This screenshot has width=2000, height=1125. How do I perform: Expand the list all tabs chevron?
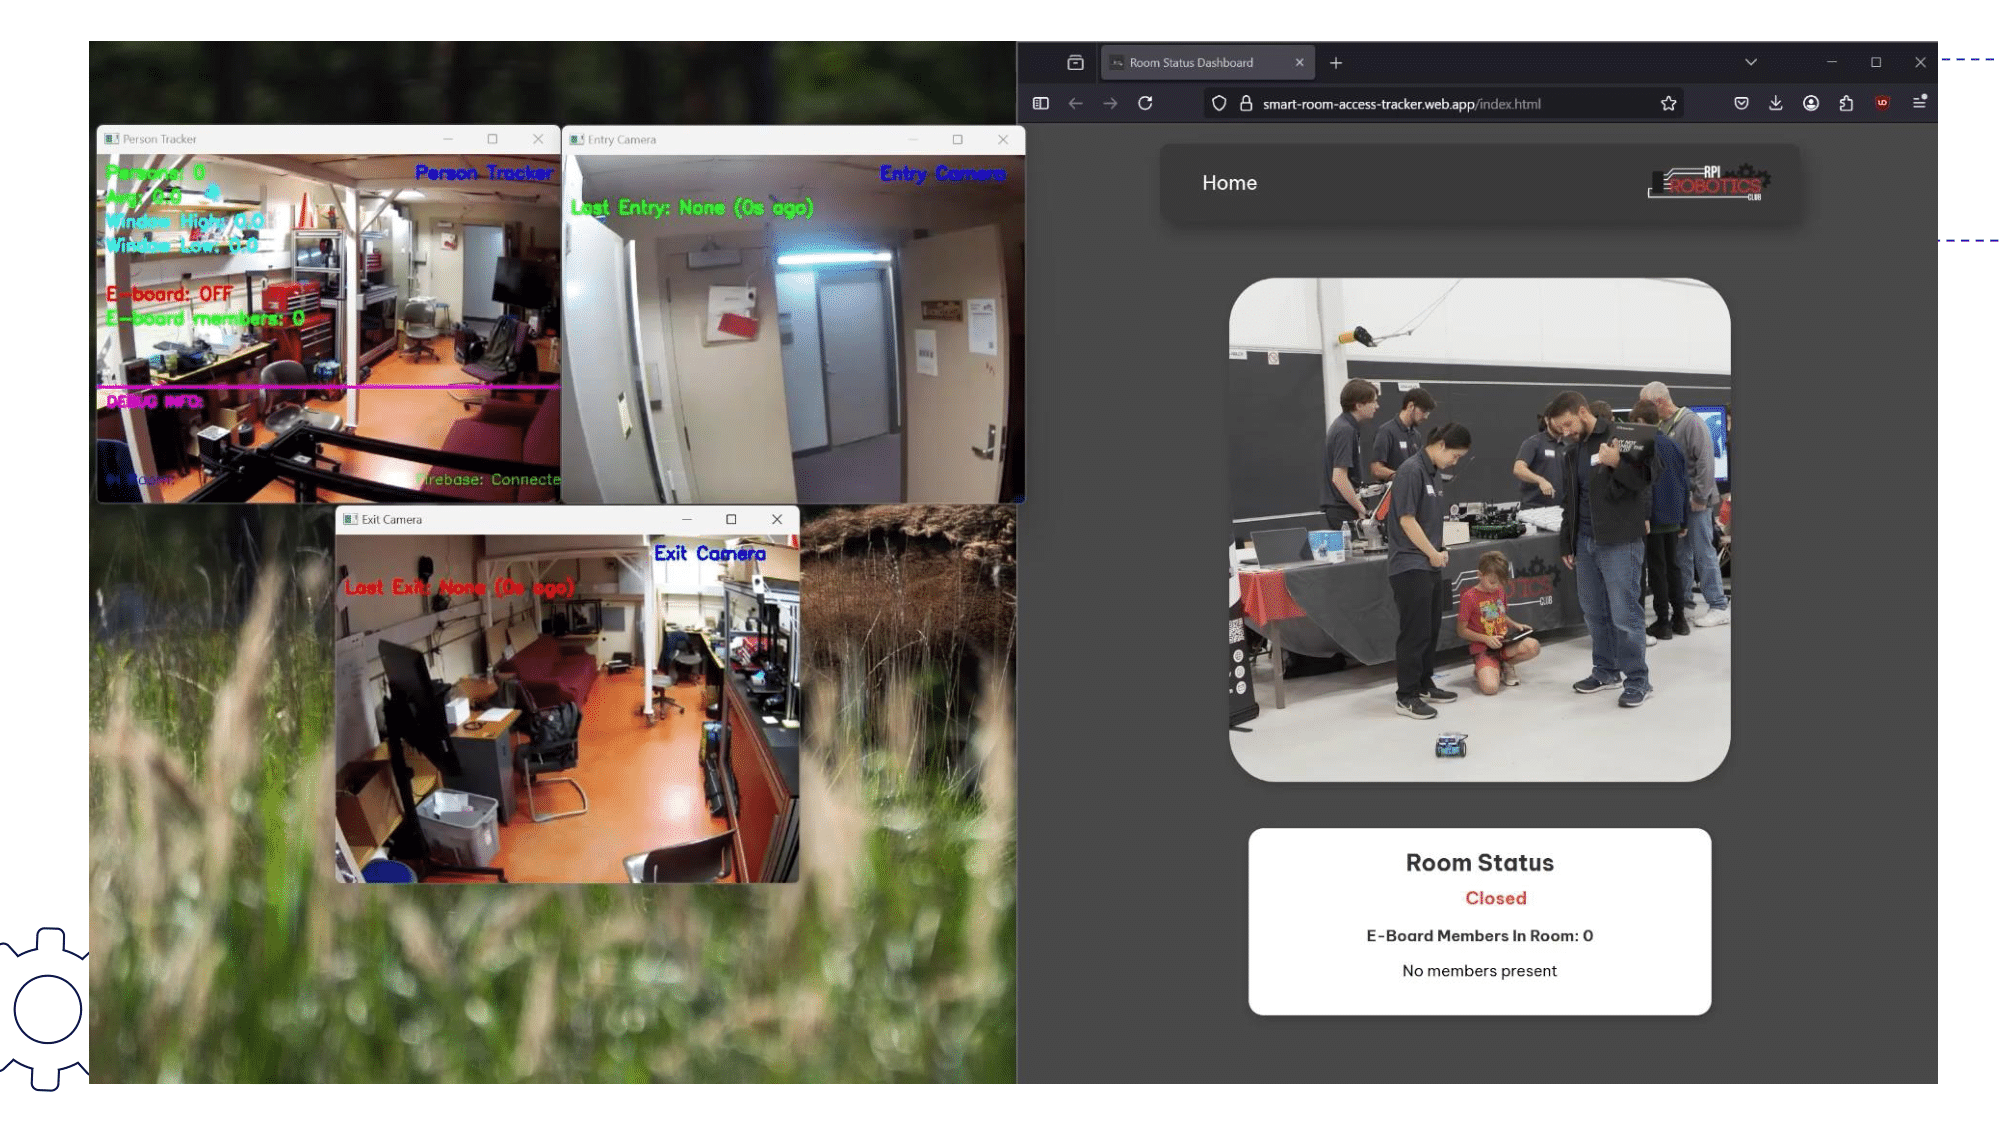coord(1750,62)
